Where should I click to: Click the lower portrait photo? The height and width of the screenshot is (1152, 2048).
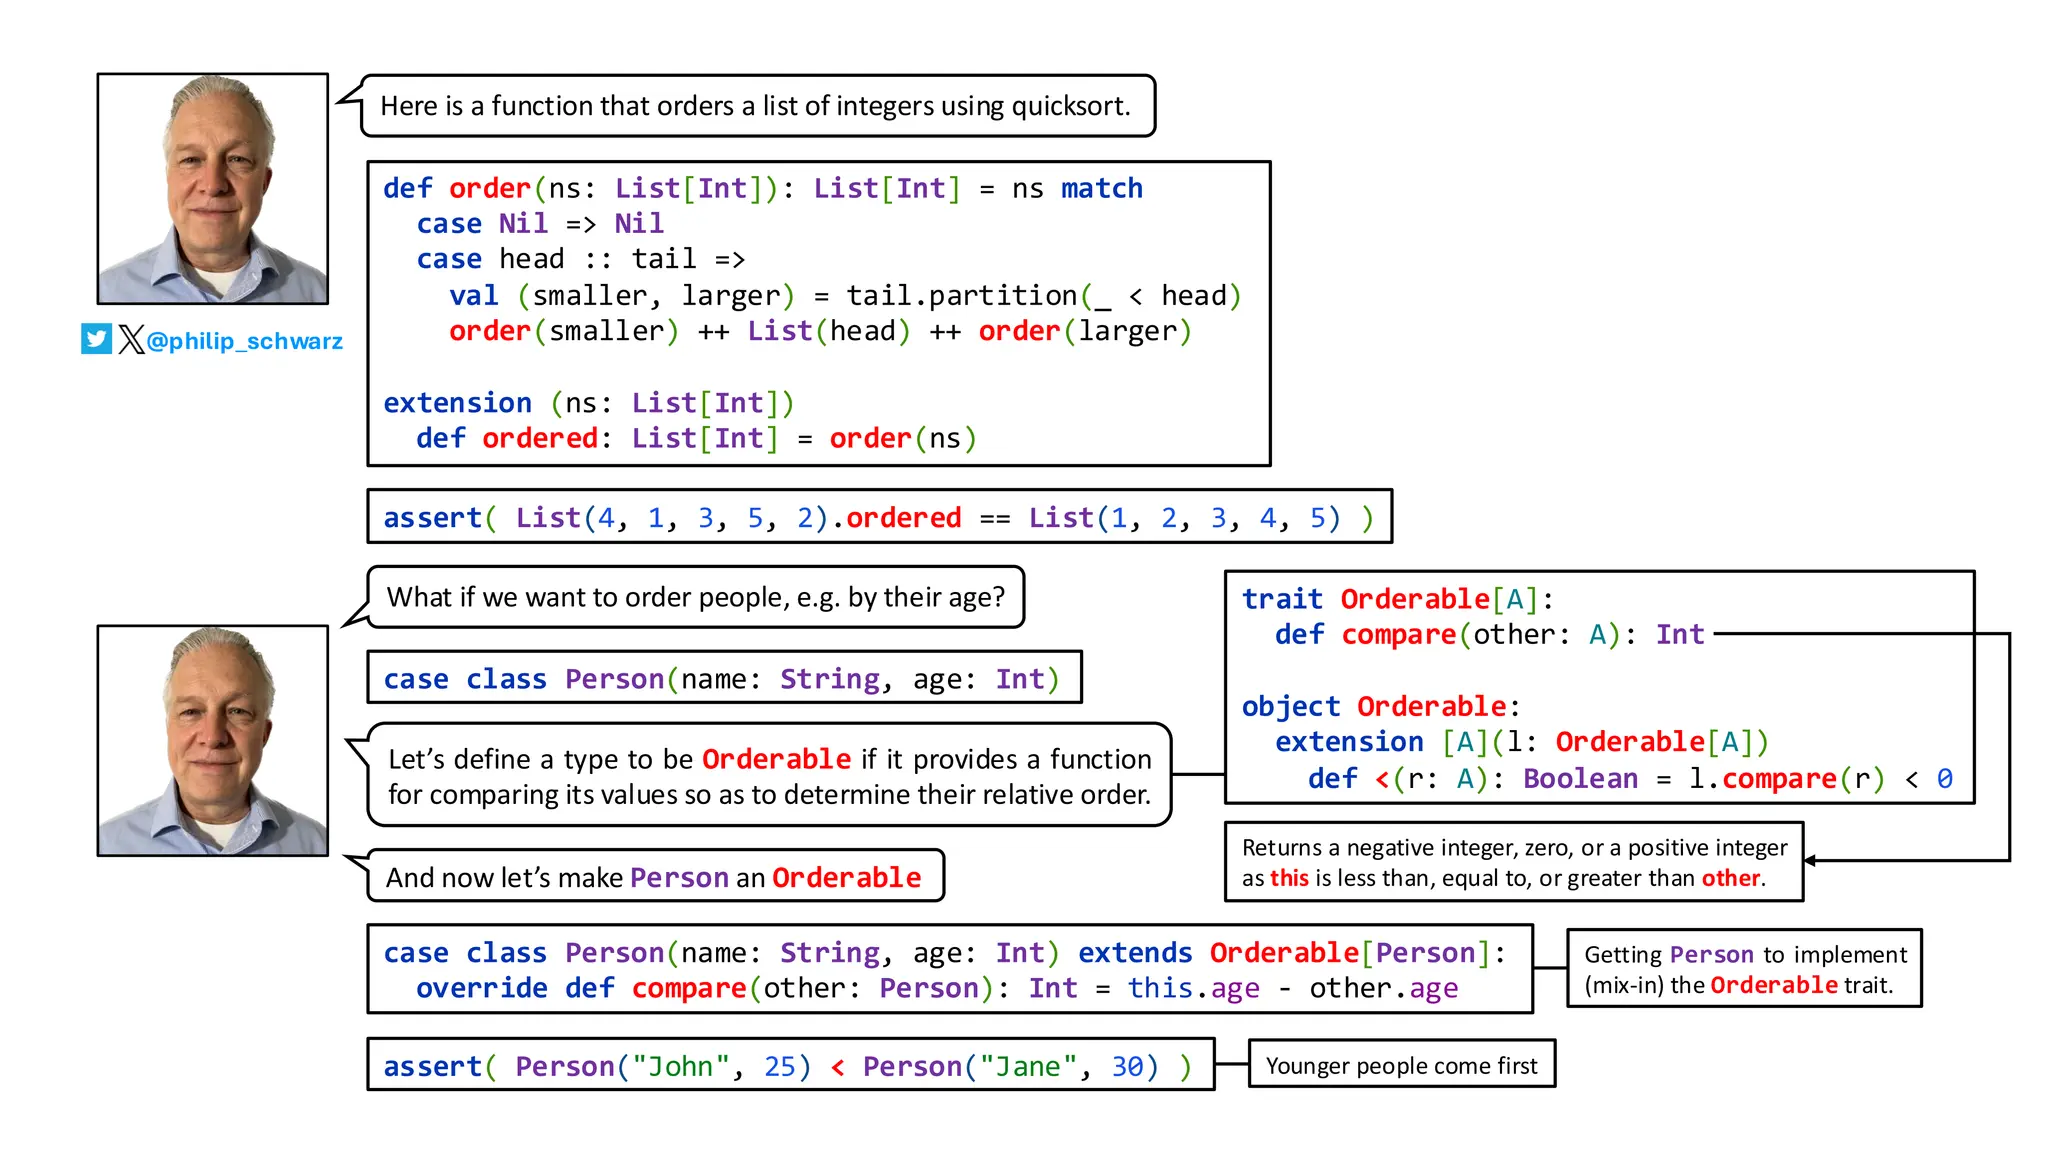coord(212,740)
